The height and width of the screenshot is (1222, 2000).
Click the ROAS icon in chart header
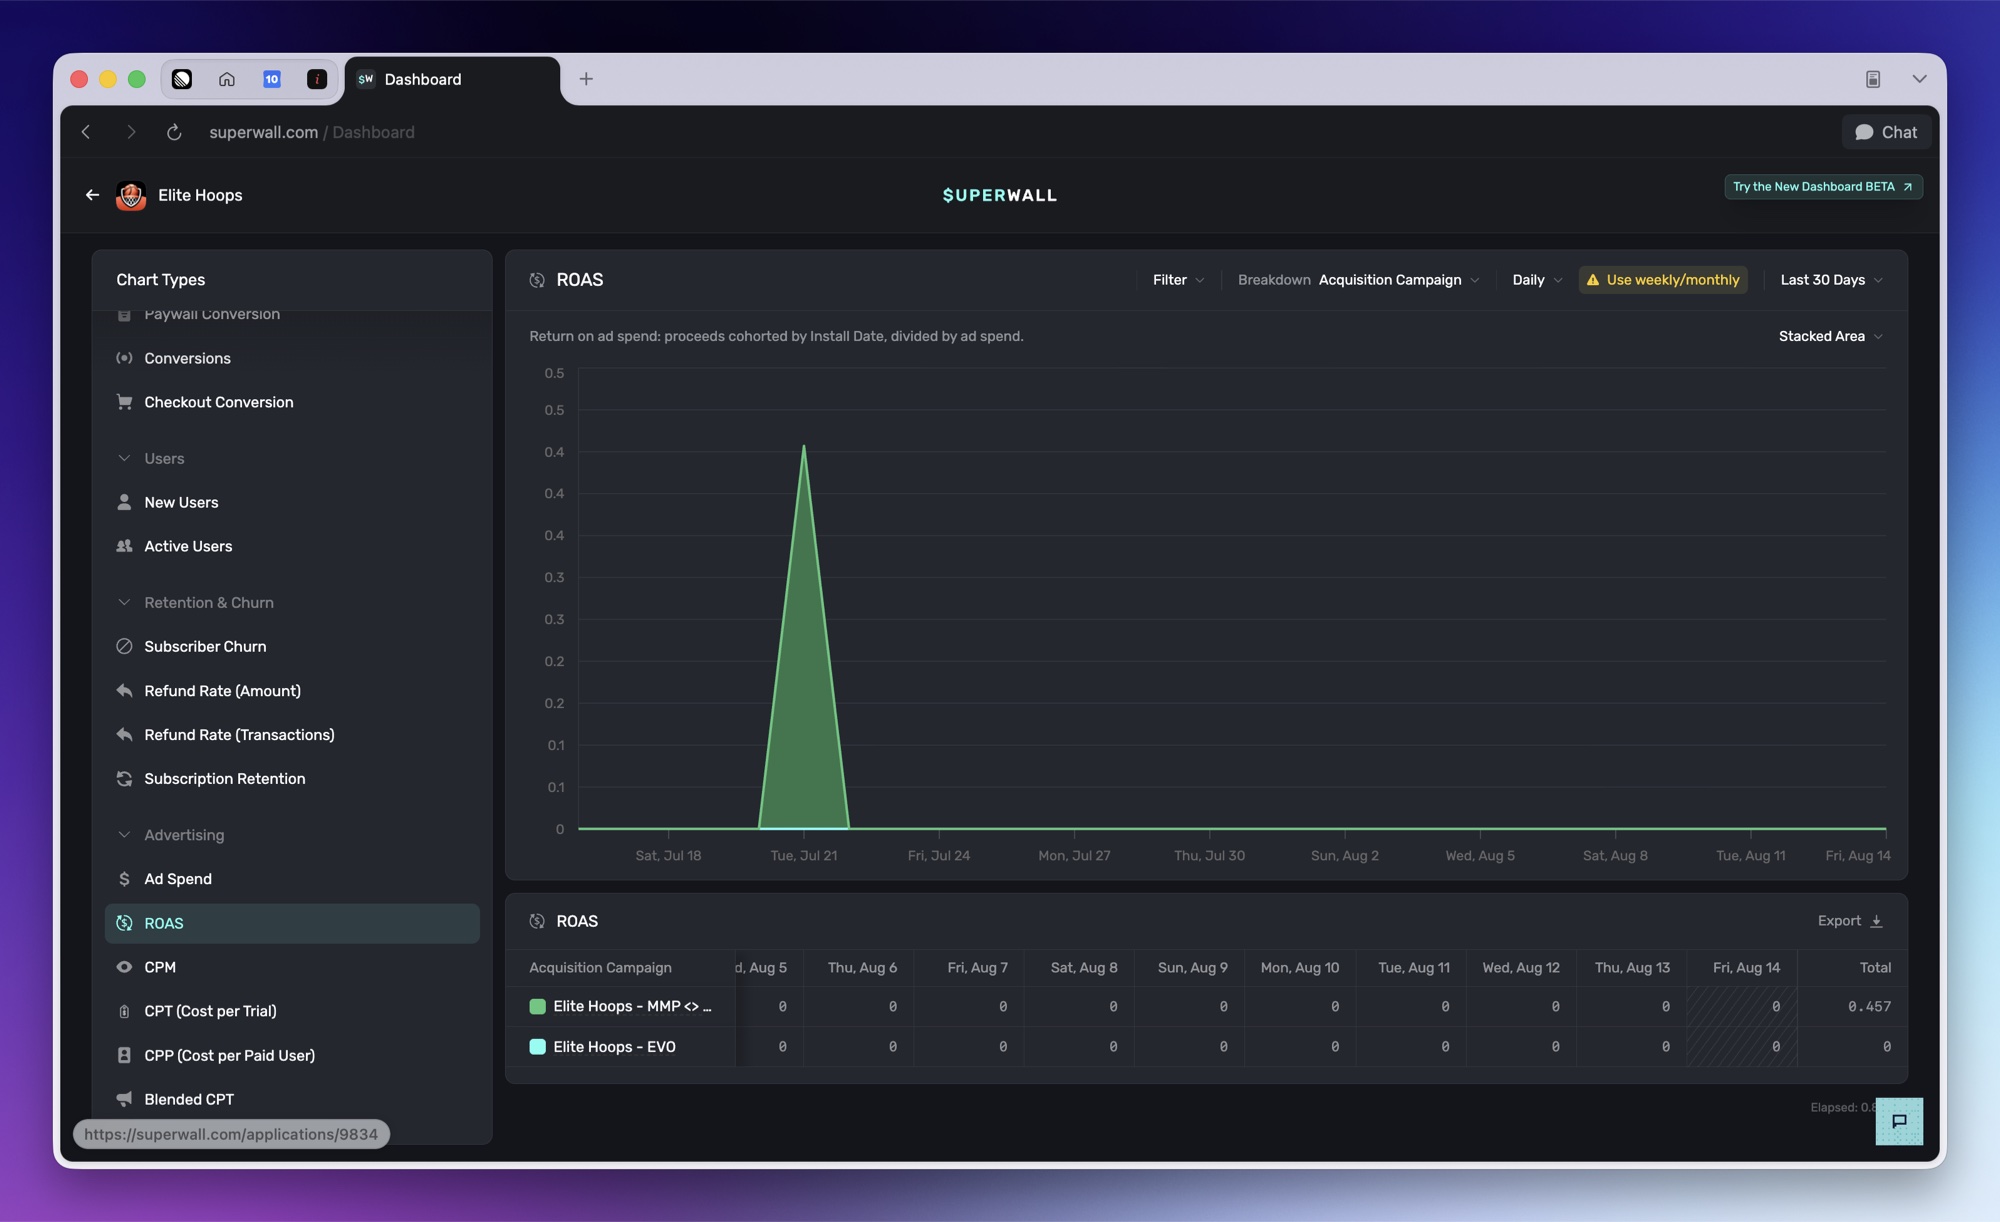pyautogui.click(x=537, y=280)
